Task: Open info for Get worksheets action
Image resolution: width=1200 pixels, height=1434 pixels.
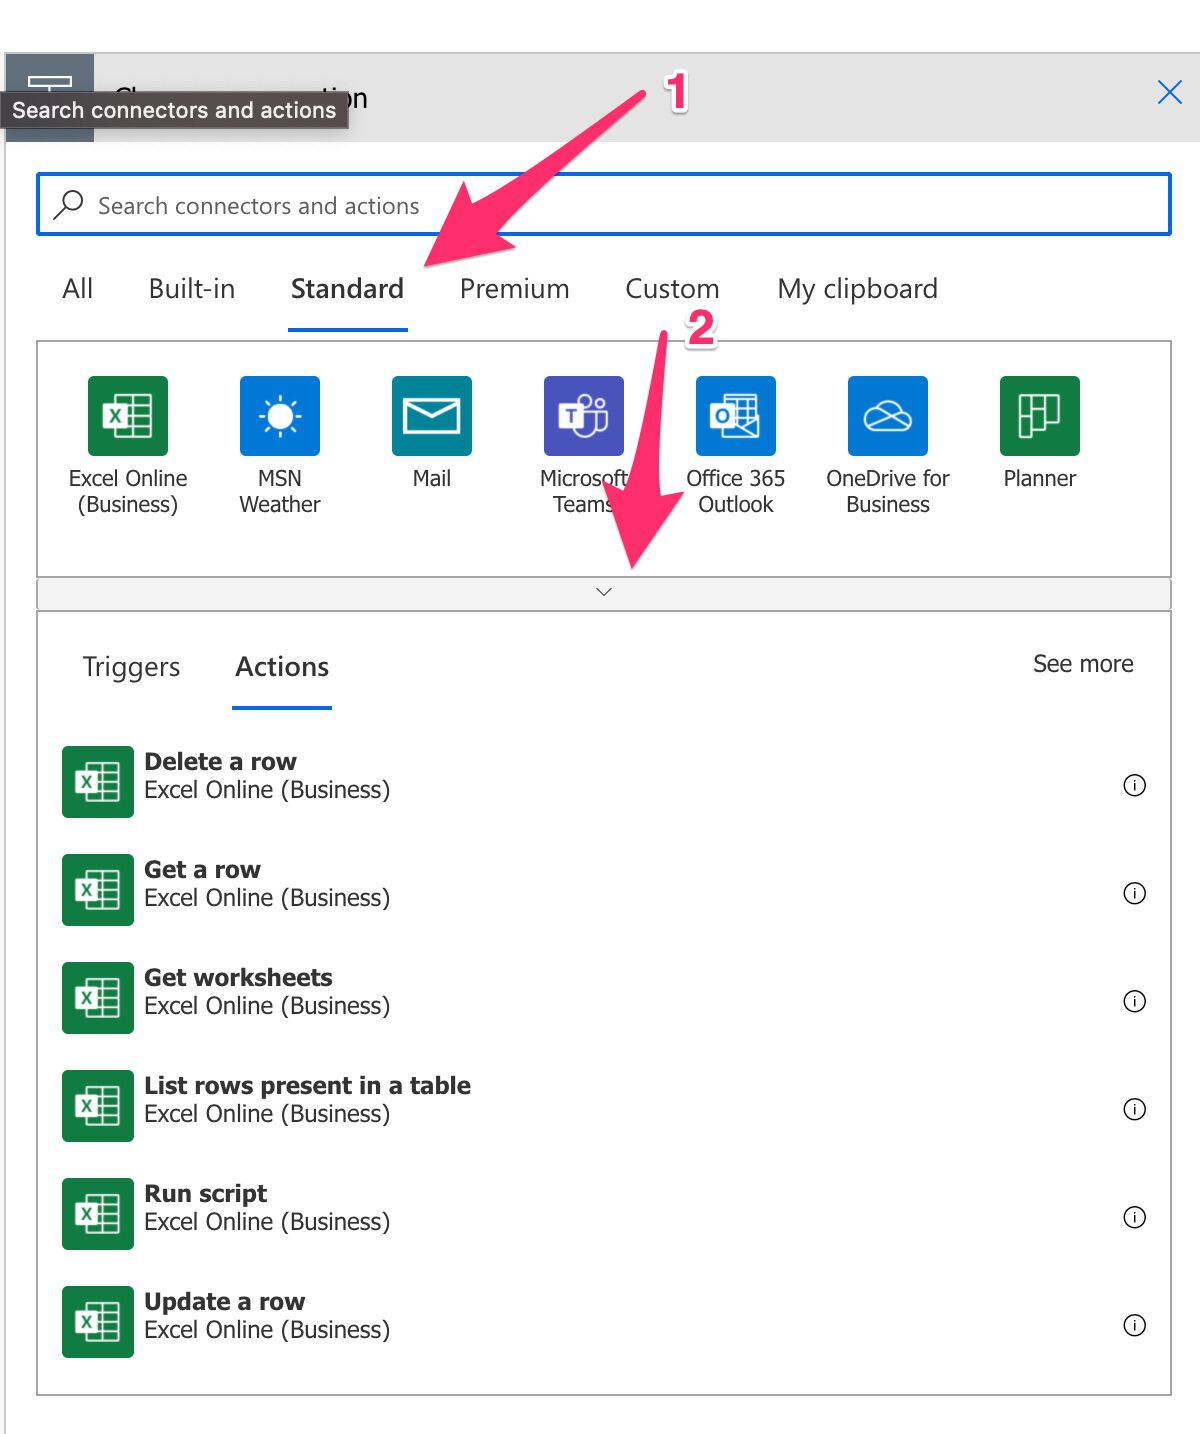Action: [1135, 1001]
